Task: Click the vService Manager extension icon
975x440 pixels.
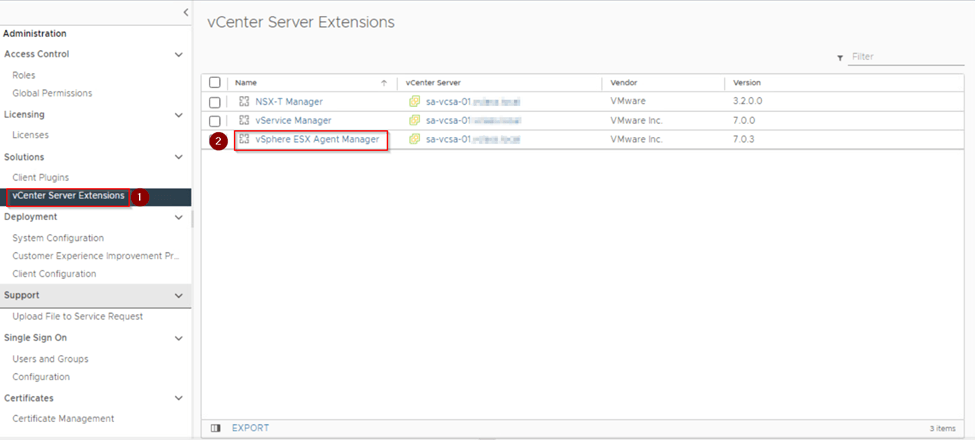Action: [243, 121]
